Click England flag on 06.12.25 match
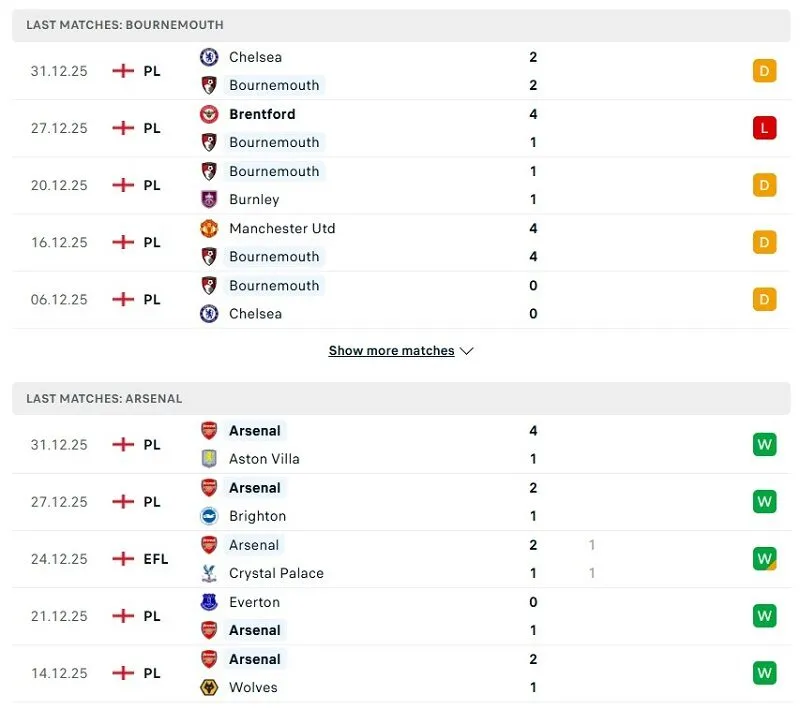Viewport: 800px width, 709px height. pos(123,299)
